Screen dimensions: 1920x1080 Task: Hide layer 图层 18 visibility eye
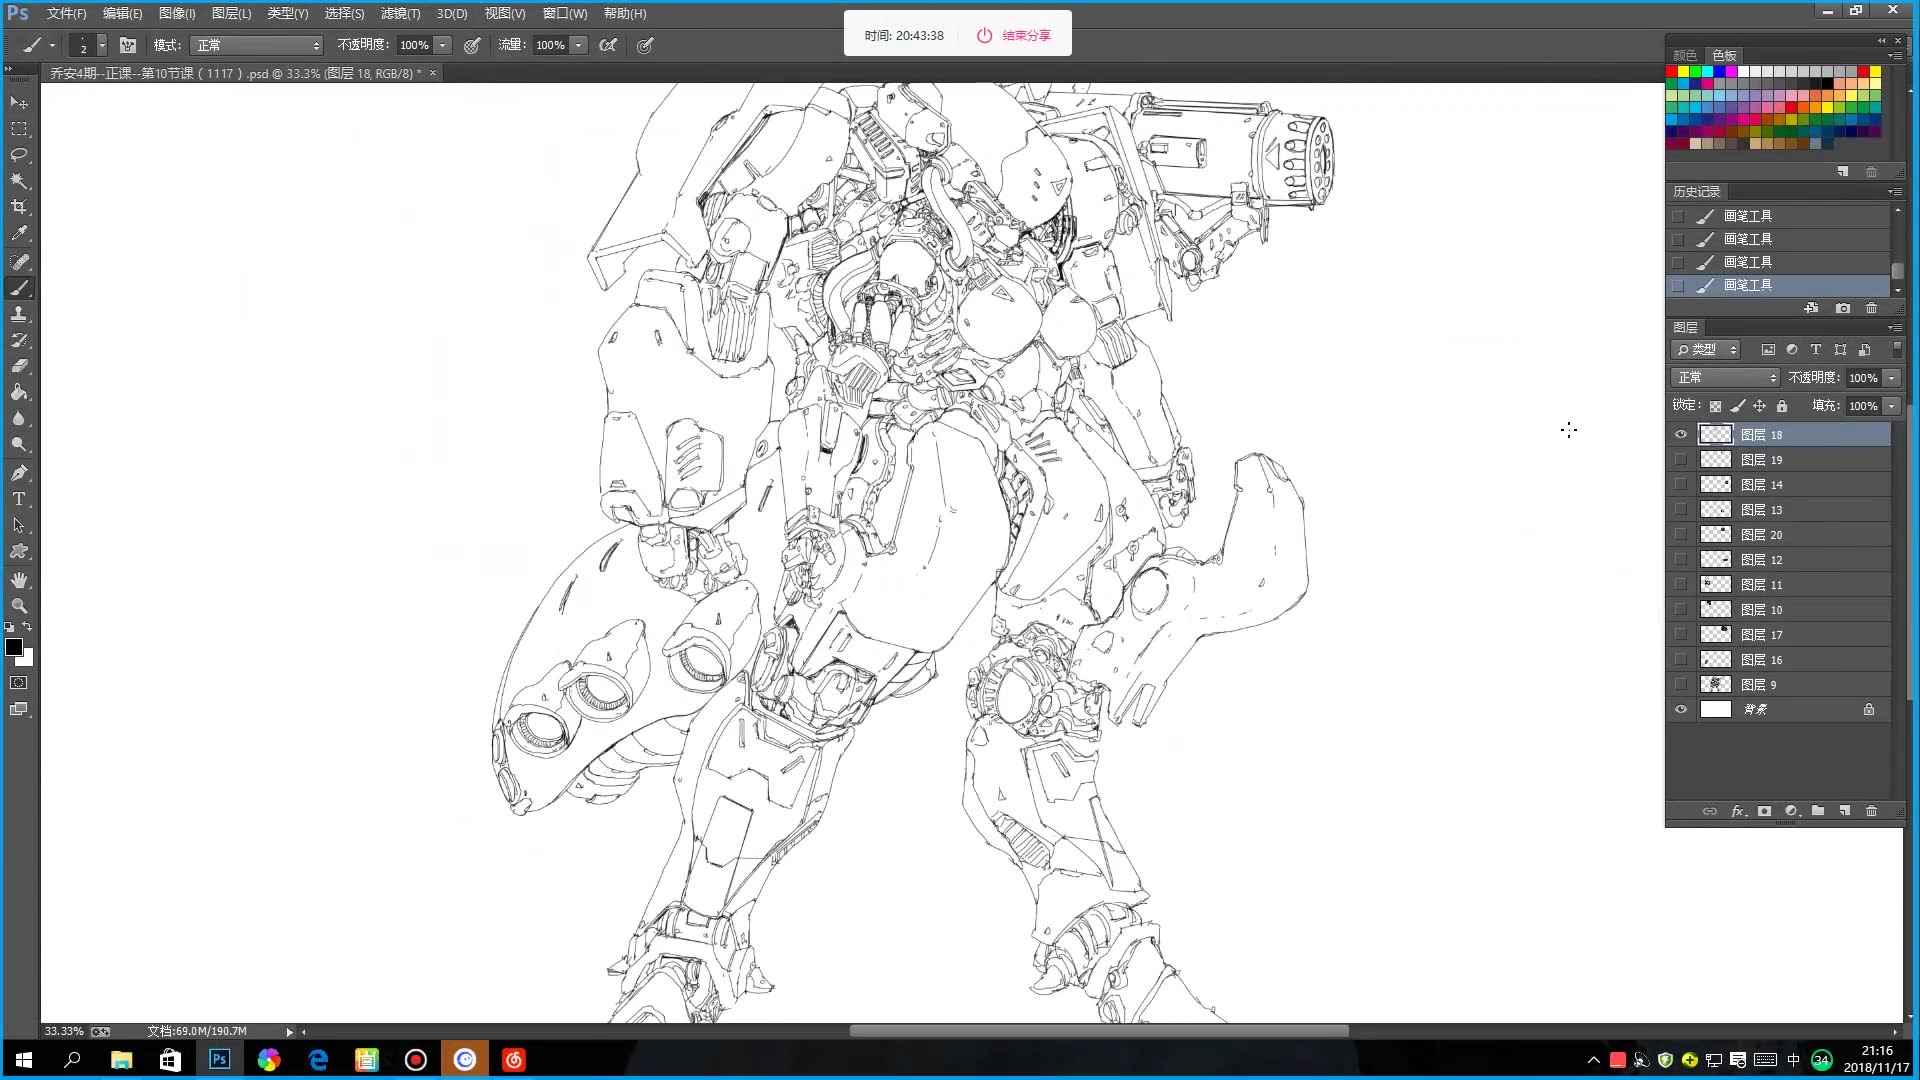1681,434
